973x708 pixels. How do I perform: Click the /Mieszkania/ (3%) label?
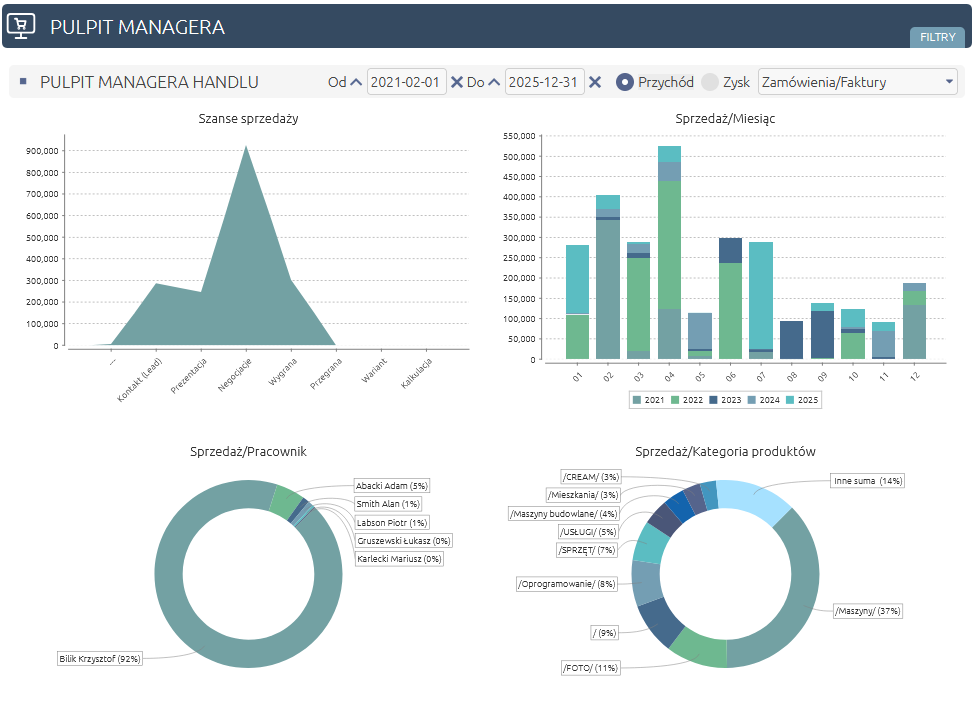coord(583,495)
